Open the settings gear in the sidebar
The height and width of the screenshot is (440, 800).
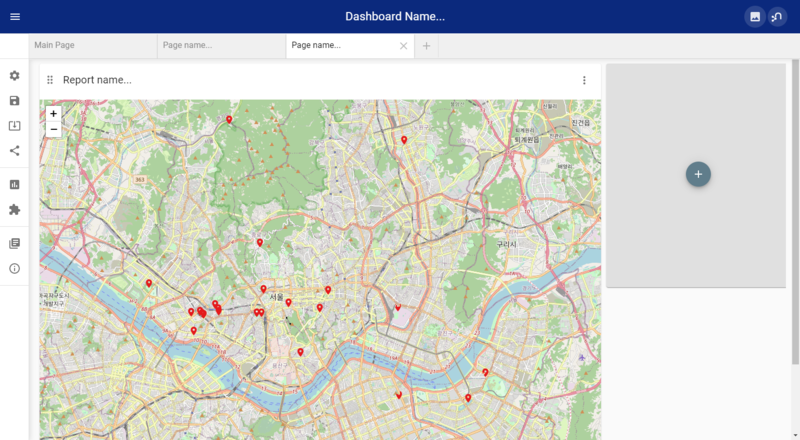click(14, 76)
